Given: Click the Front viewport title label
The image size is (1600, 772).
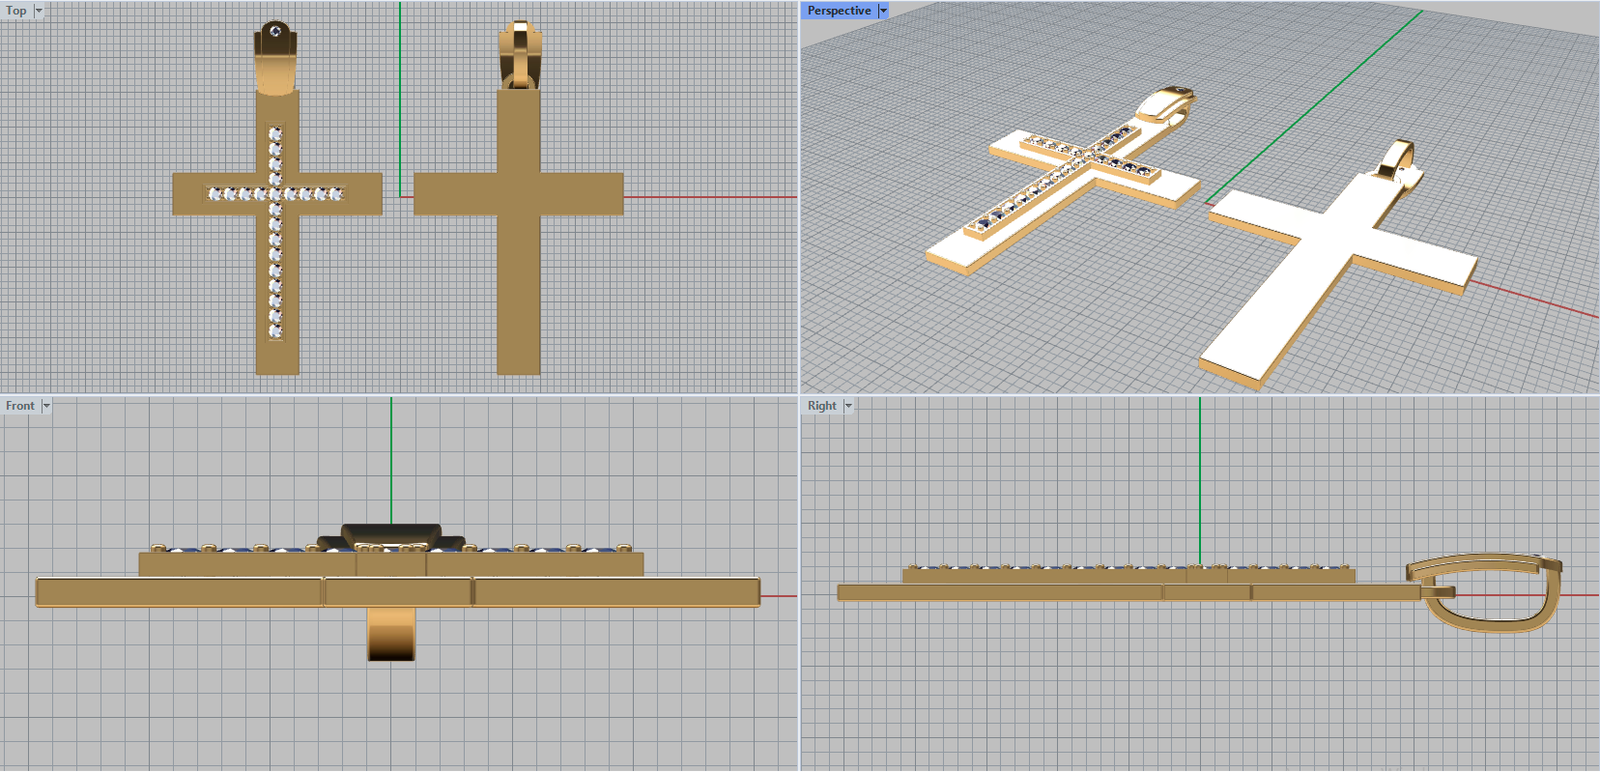Looking at the screenshot, I should [x=19, y=406].
